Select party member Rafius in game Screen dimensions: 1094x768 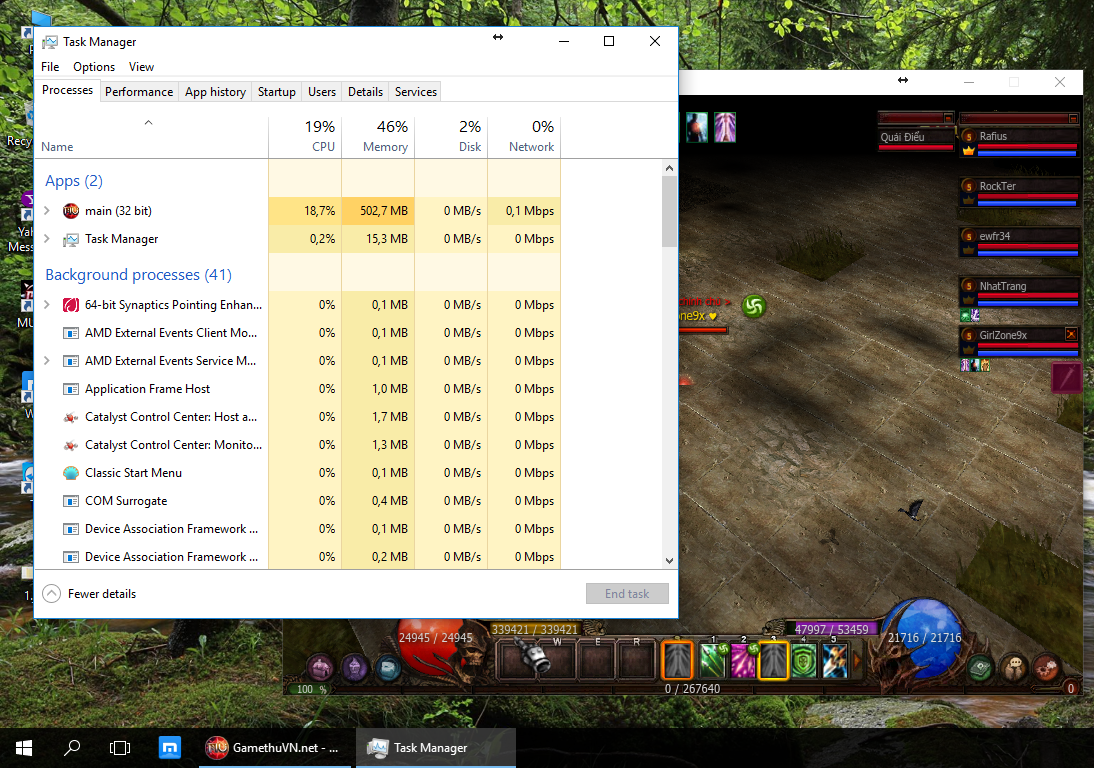tap(1020, 141)
